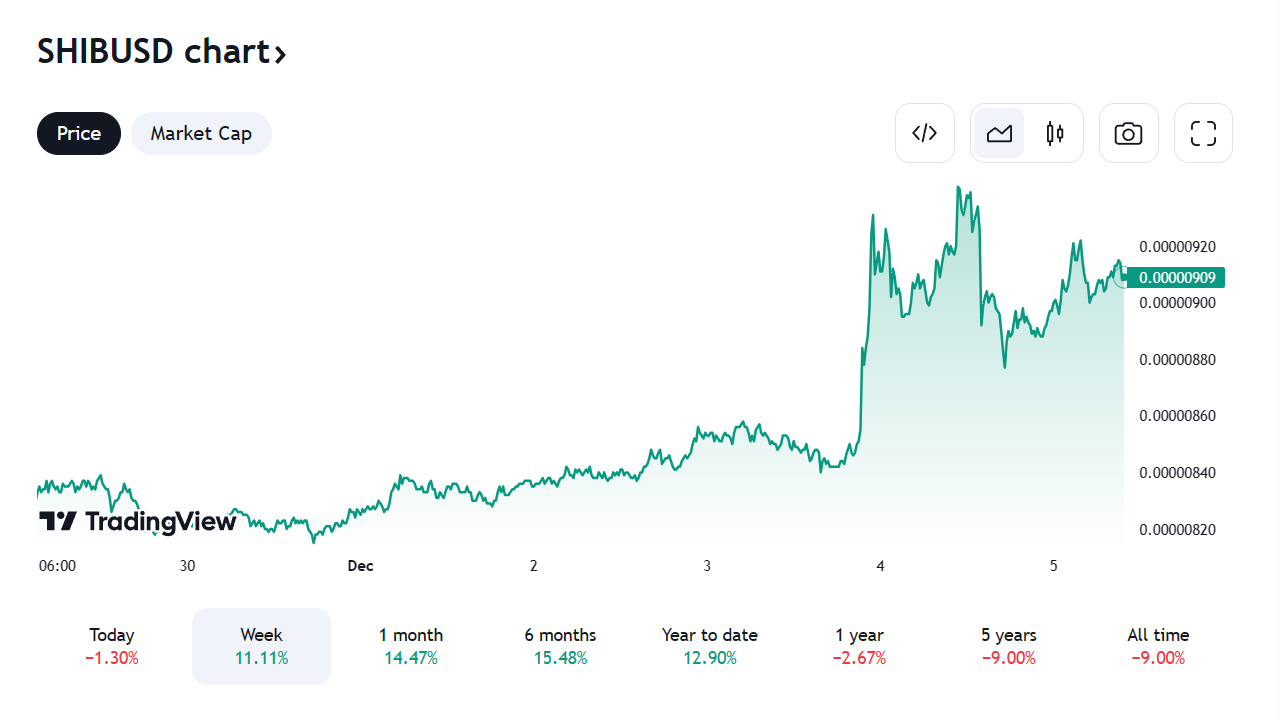Switch to area chart style
The image size is (1280, 720).
click(999, 133)
